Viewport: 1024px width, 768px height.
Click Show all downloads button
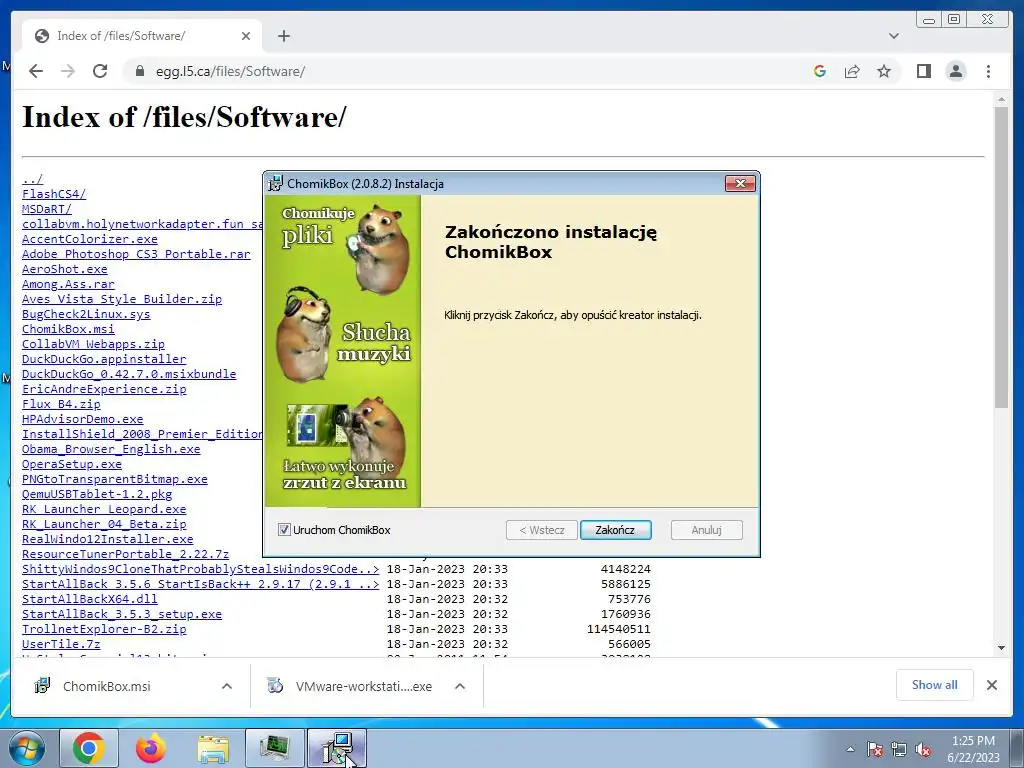click(x=935, y=685)
